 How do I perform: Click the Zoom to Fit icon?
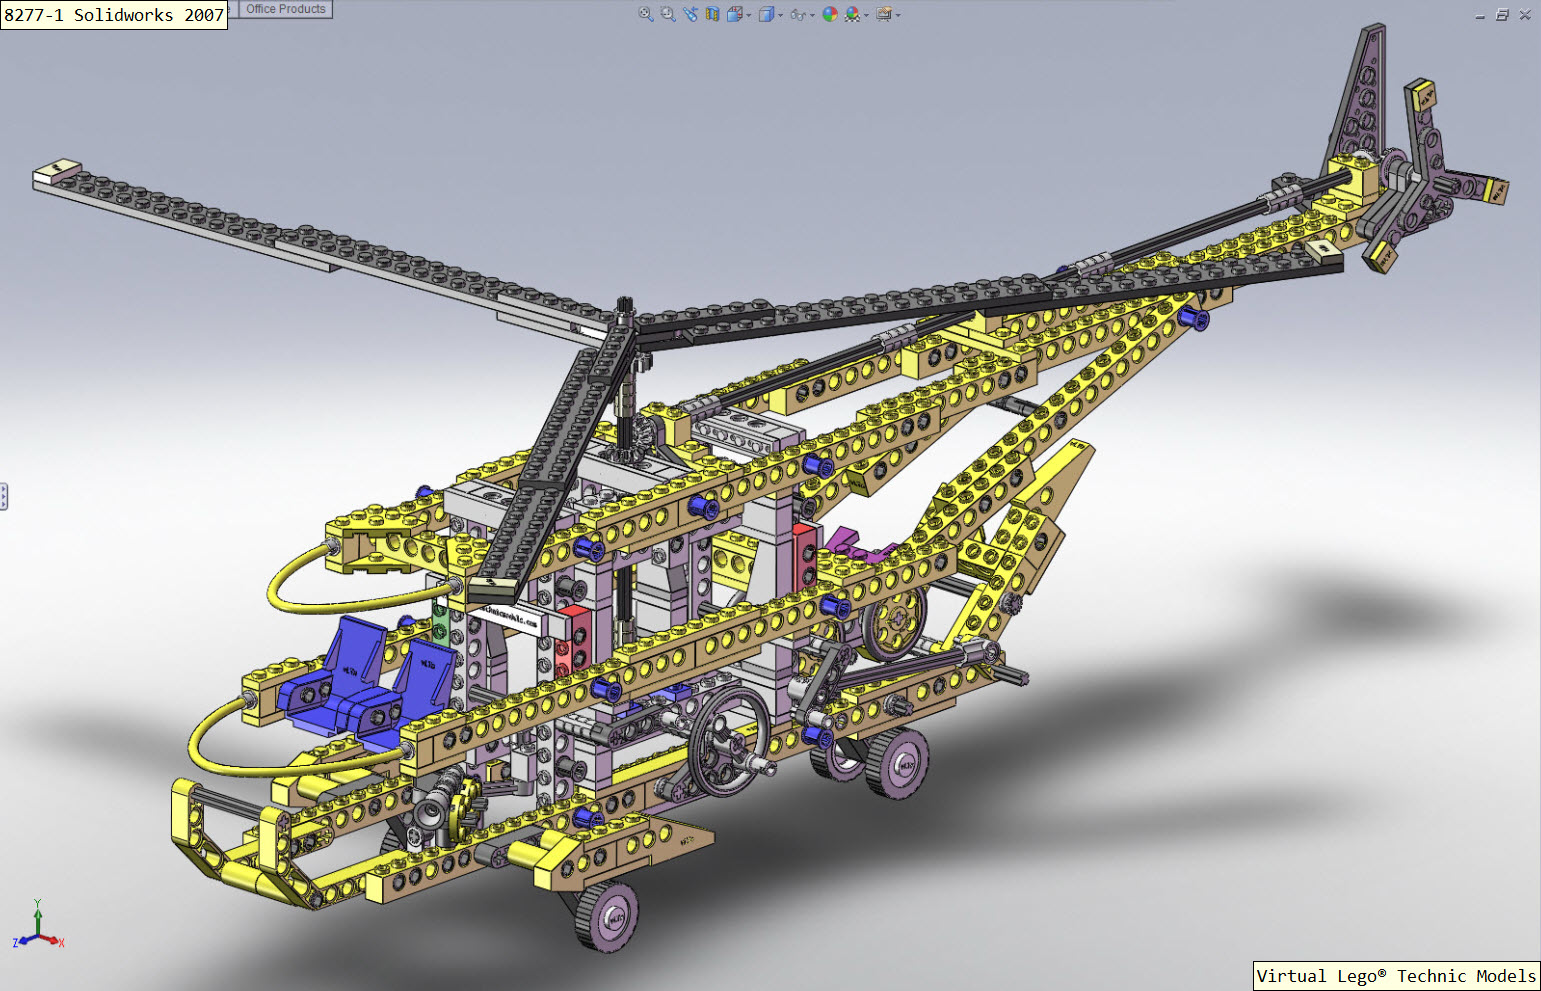[646, 14]
